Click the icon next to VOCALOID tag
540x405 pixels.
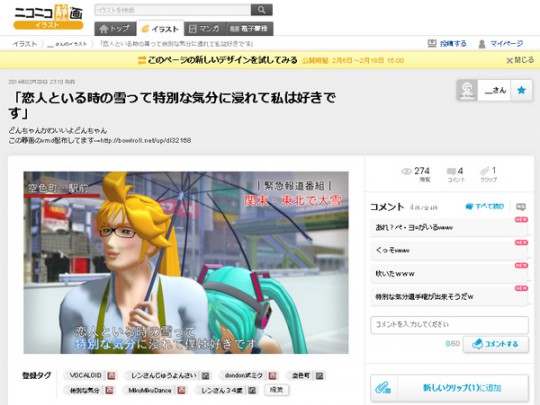coord(111,376)
